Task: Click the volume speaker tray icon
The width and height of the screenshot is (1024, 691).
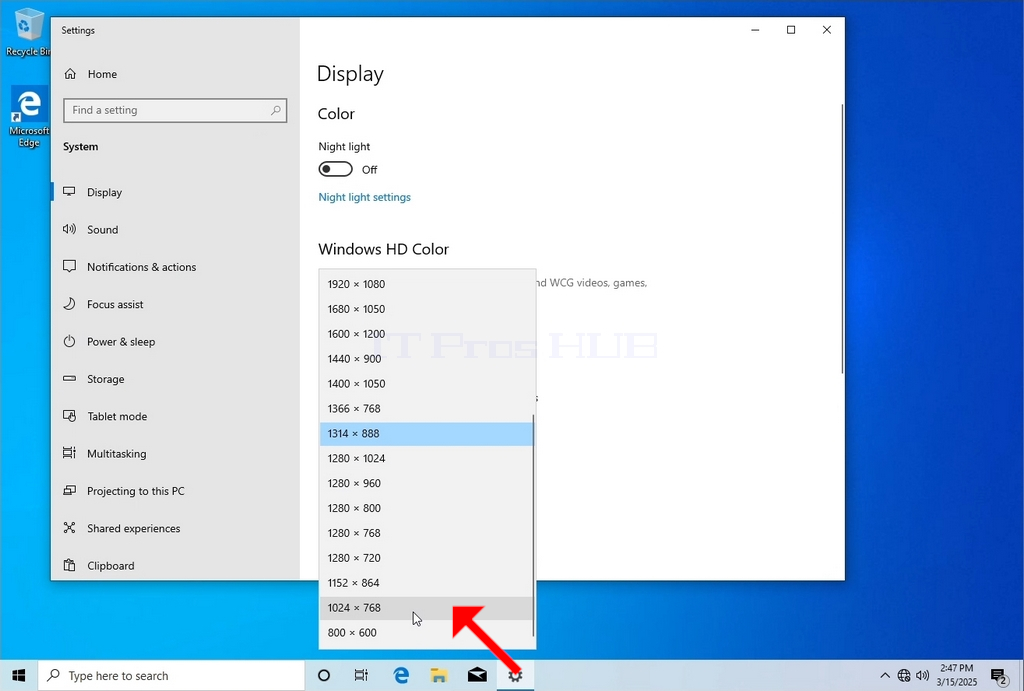Action: pos(923,675)
